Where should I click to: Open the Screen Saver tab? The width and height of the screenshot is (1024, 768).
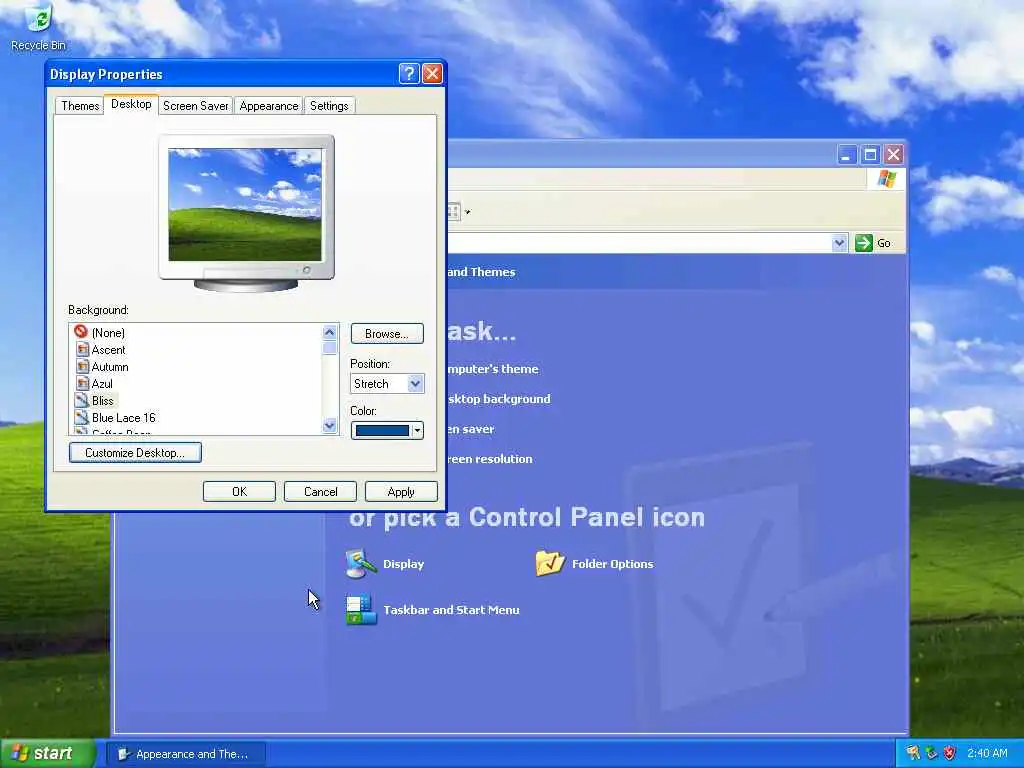195,106
